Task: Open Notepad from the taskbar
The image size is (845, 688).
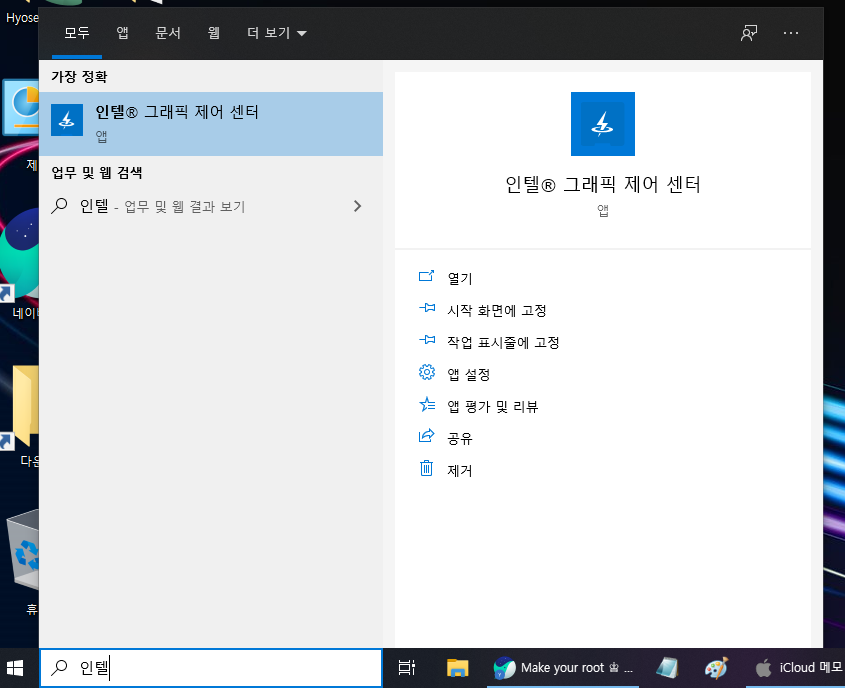Action: pos(666,667)
